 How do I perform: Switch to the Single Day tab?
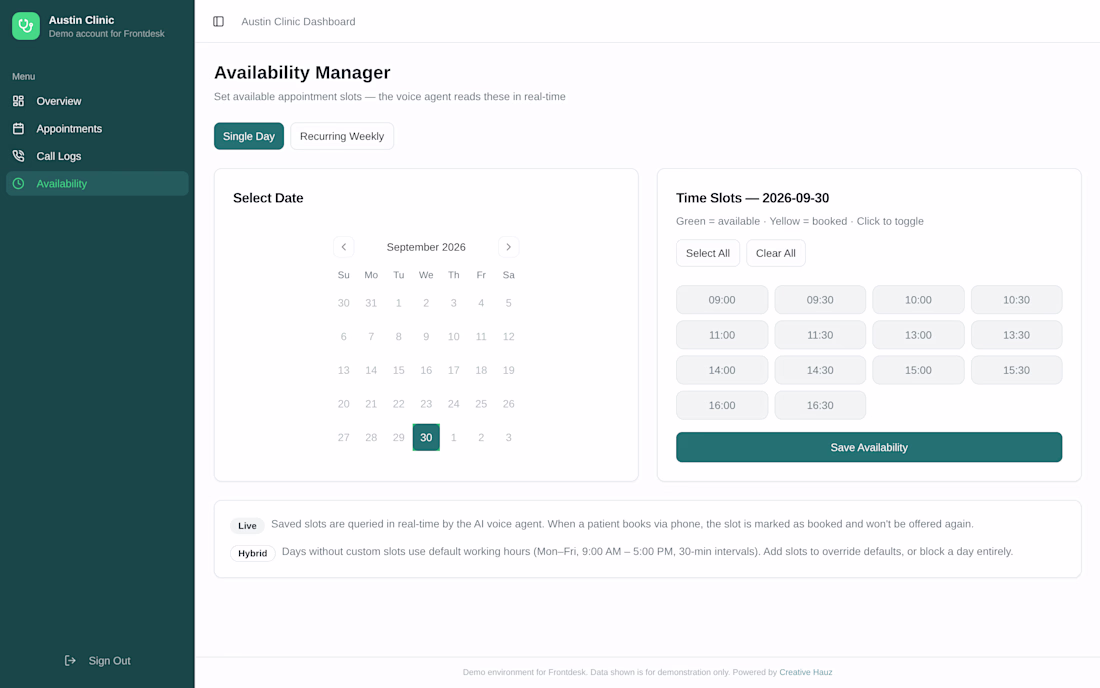click(249, 136)
